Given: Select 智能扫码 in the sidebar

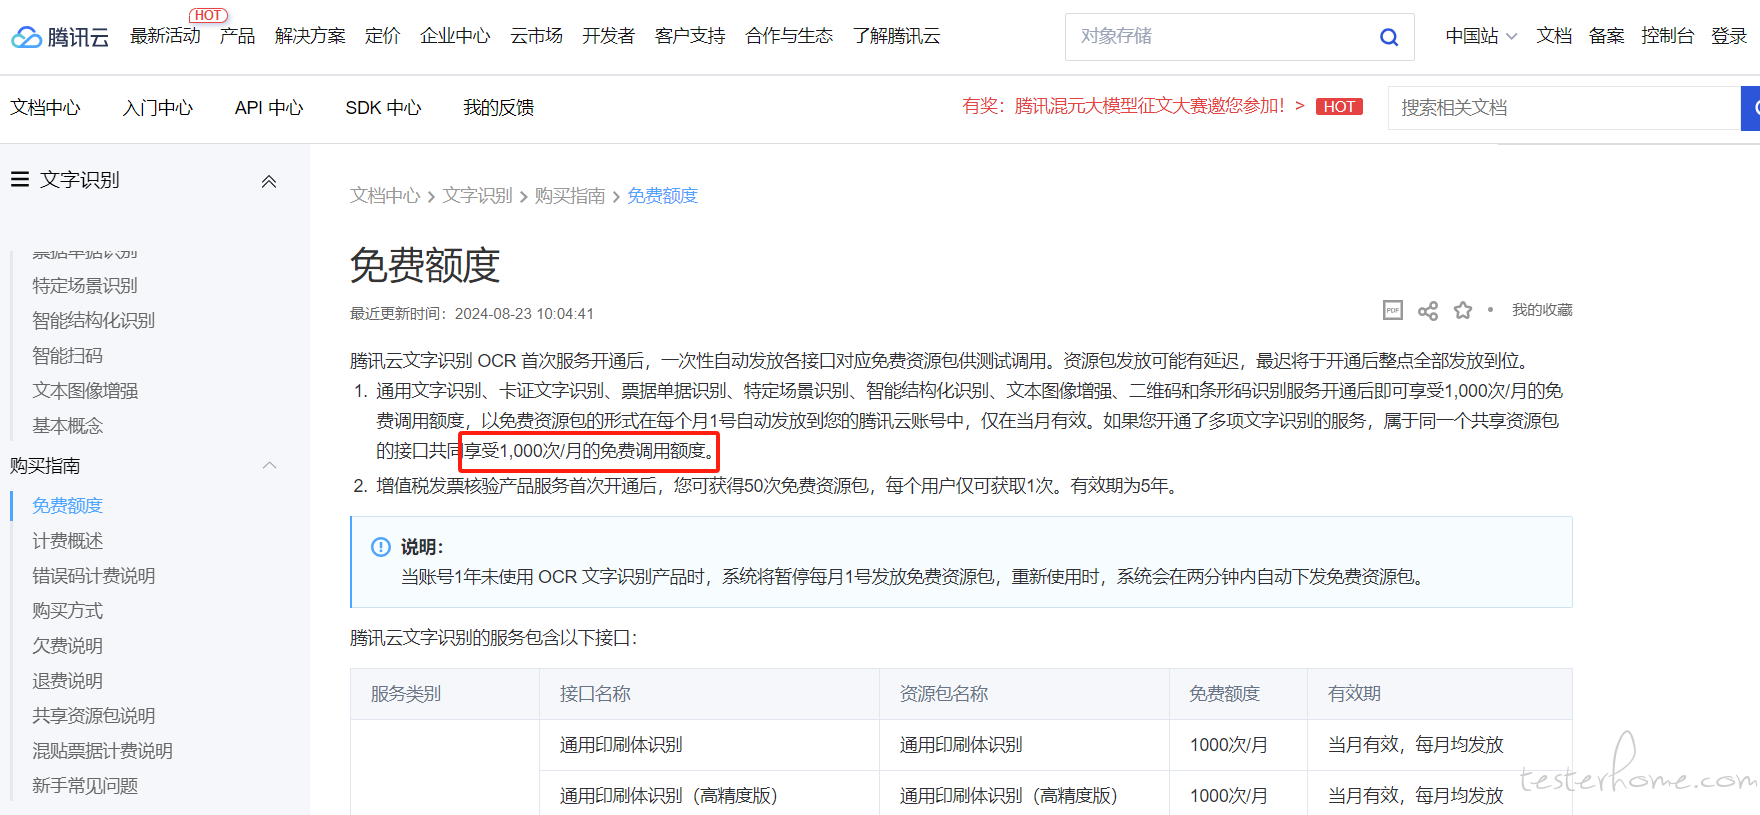Looking at the screenshot, I should (x=67, y=356).
